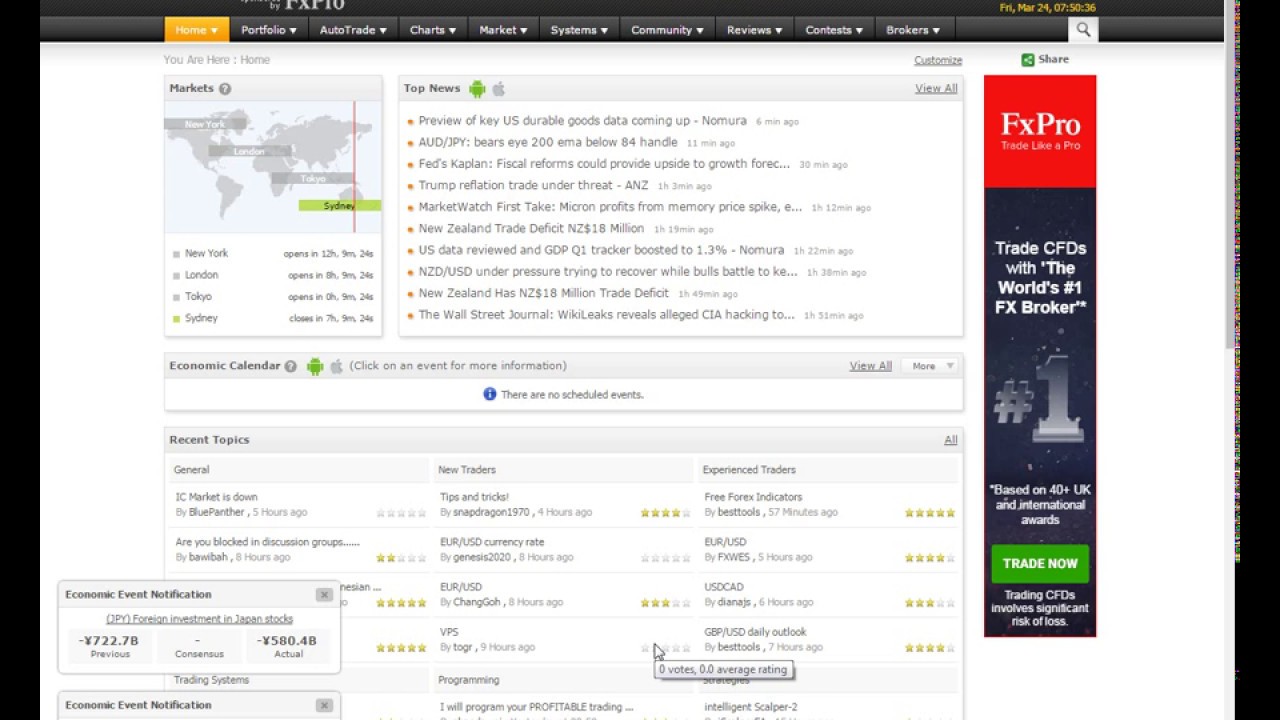
Task: Close the lower Economic Event Notification popup
Action: click(x=324, y=705)
